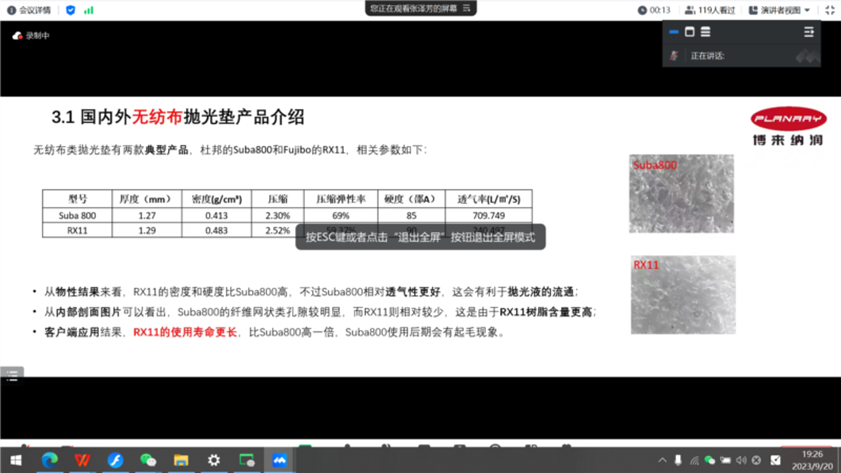Select minimized blue-bar layout in video panel
Screen dimensions: 841x473
coord(674,32)
